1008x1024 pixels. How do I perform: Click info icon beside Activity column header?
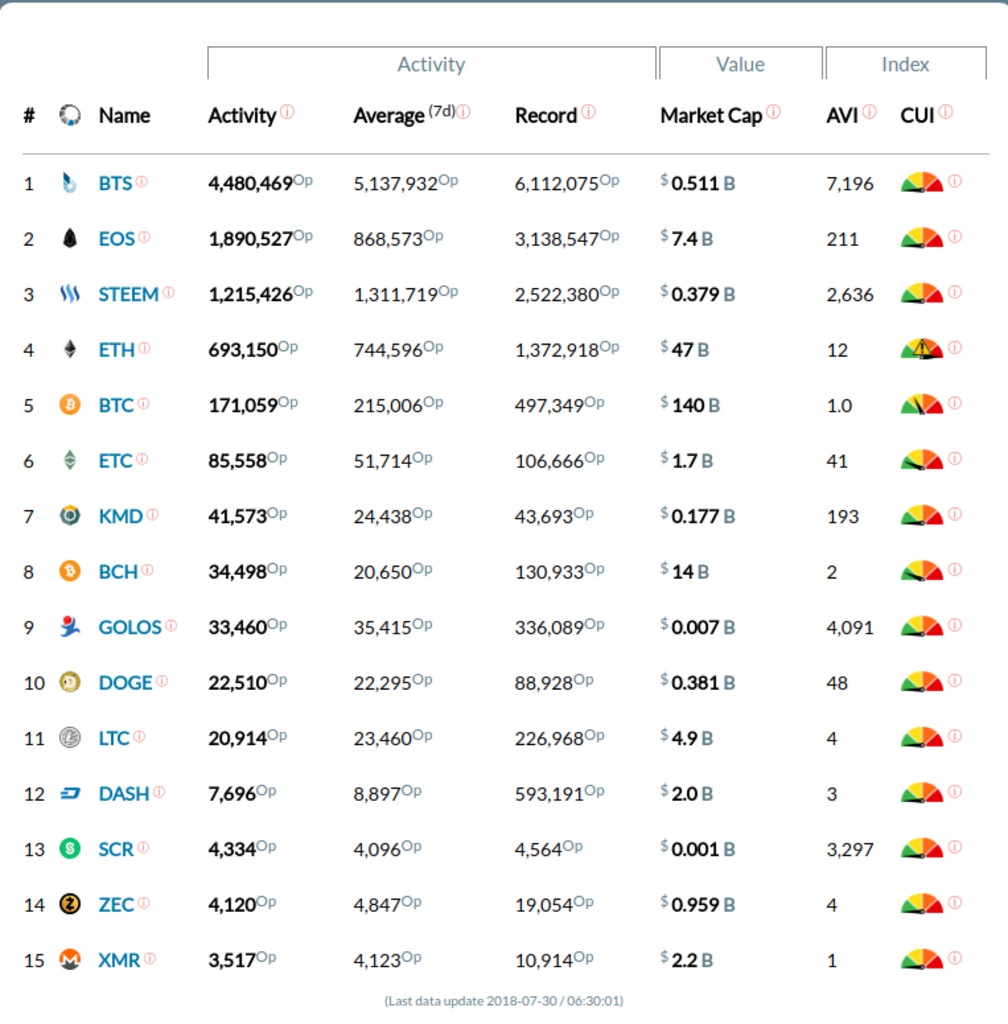(x=287, y=112)
